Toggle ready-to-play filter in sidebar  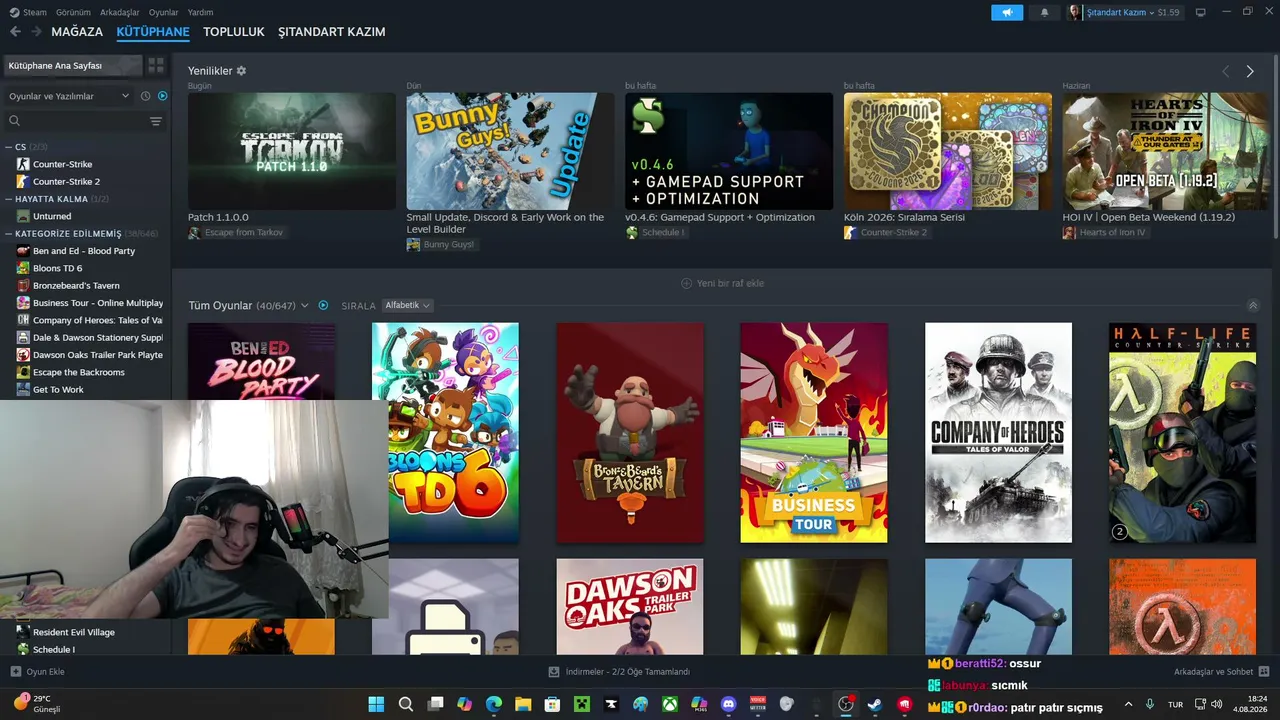point(162,96)
